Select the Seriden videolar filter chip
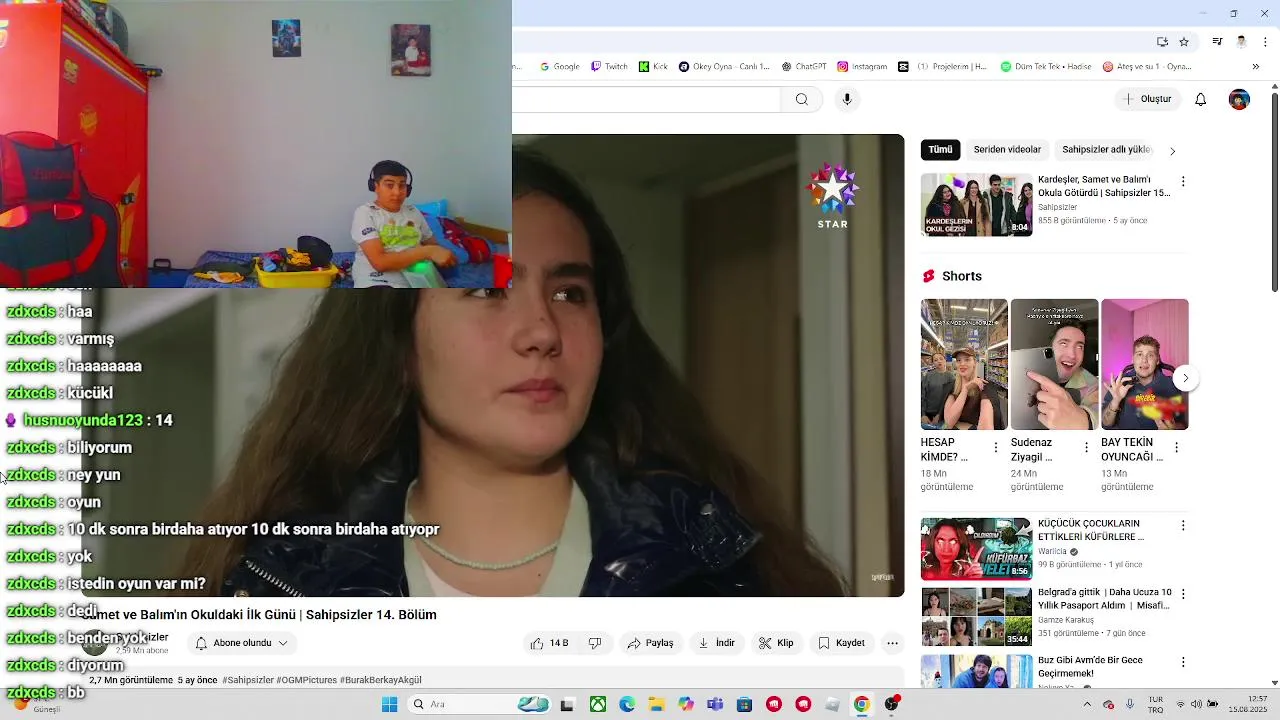The image size is (1280, 720). (1007, 150)
